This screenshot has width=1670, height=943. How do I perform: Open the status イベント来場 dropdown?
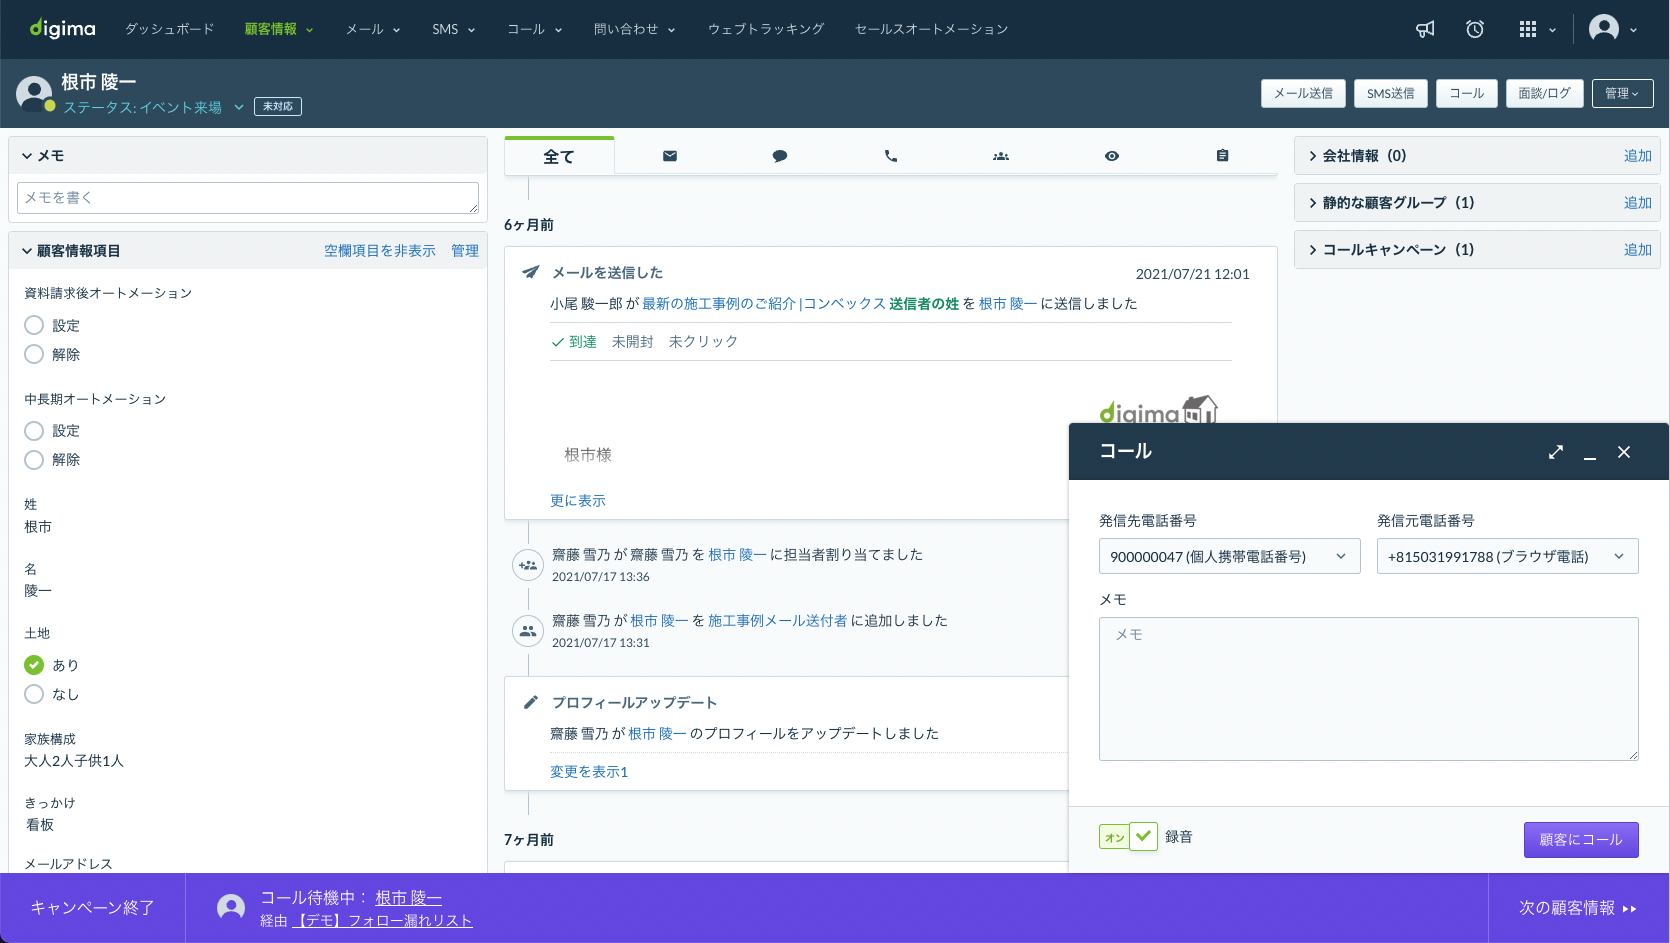(154, 107)
